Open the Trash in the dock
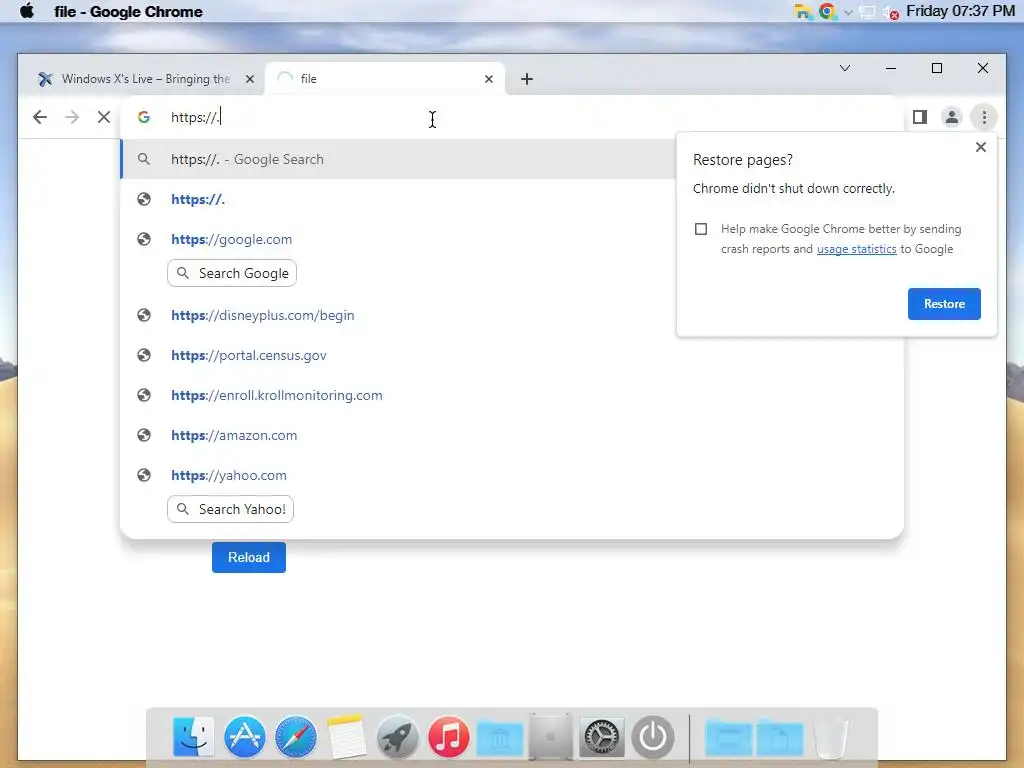The image size is (1024, 768). pyautogui.click(x=831, y=739)
